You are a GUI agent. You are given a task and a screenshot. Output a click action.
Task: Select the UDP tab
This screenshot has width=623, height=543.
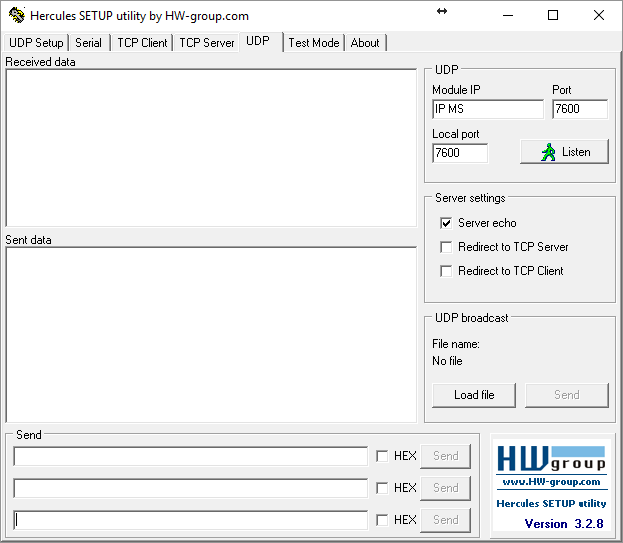coord(261,41)
